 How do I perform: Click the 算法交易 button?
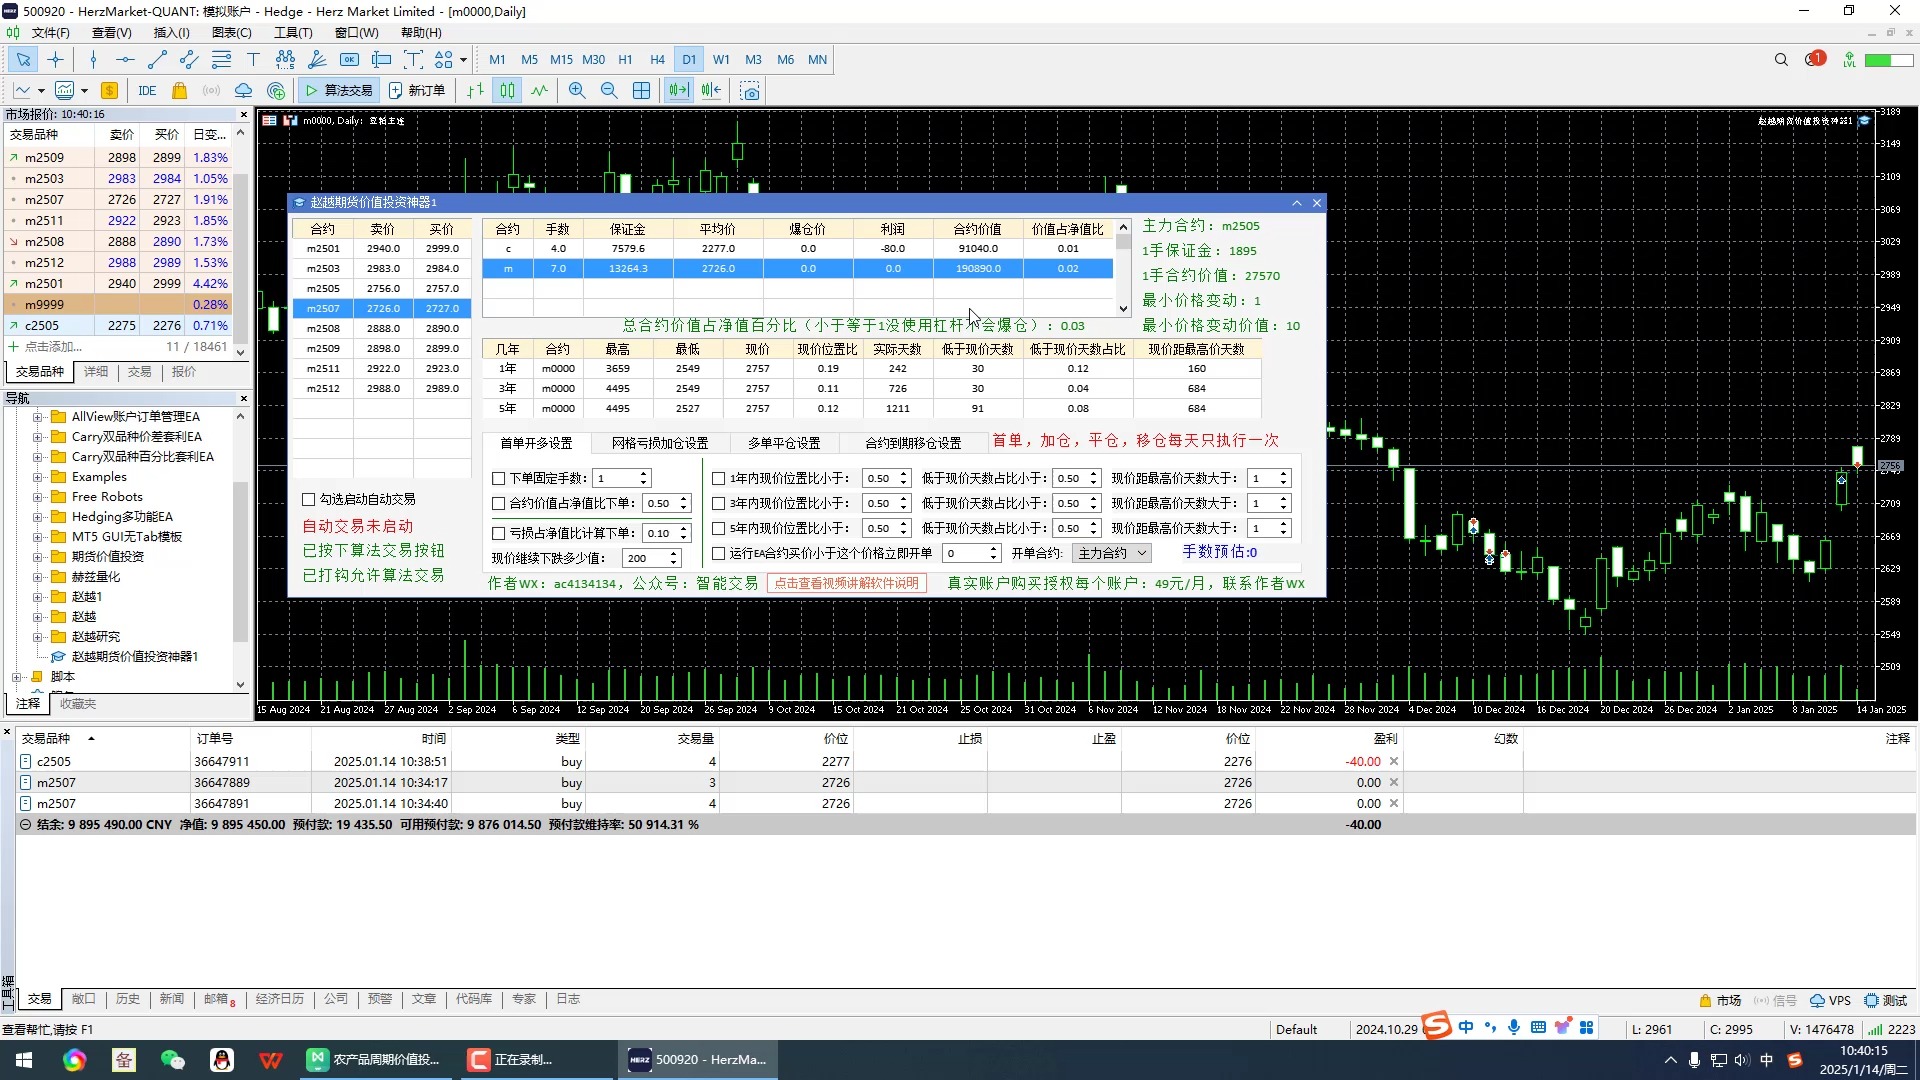click(x=339, y=91)
